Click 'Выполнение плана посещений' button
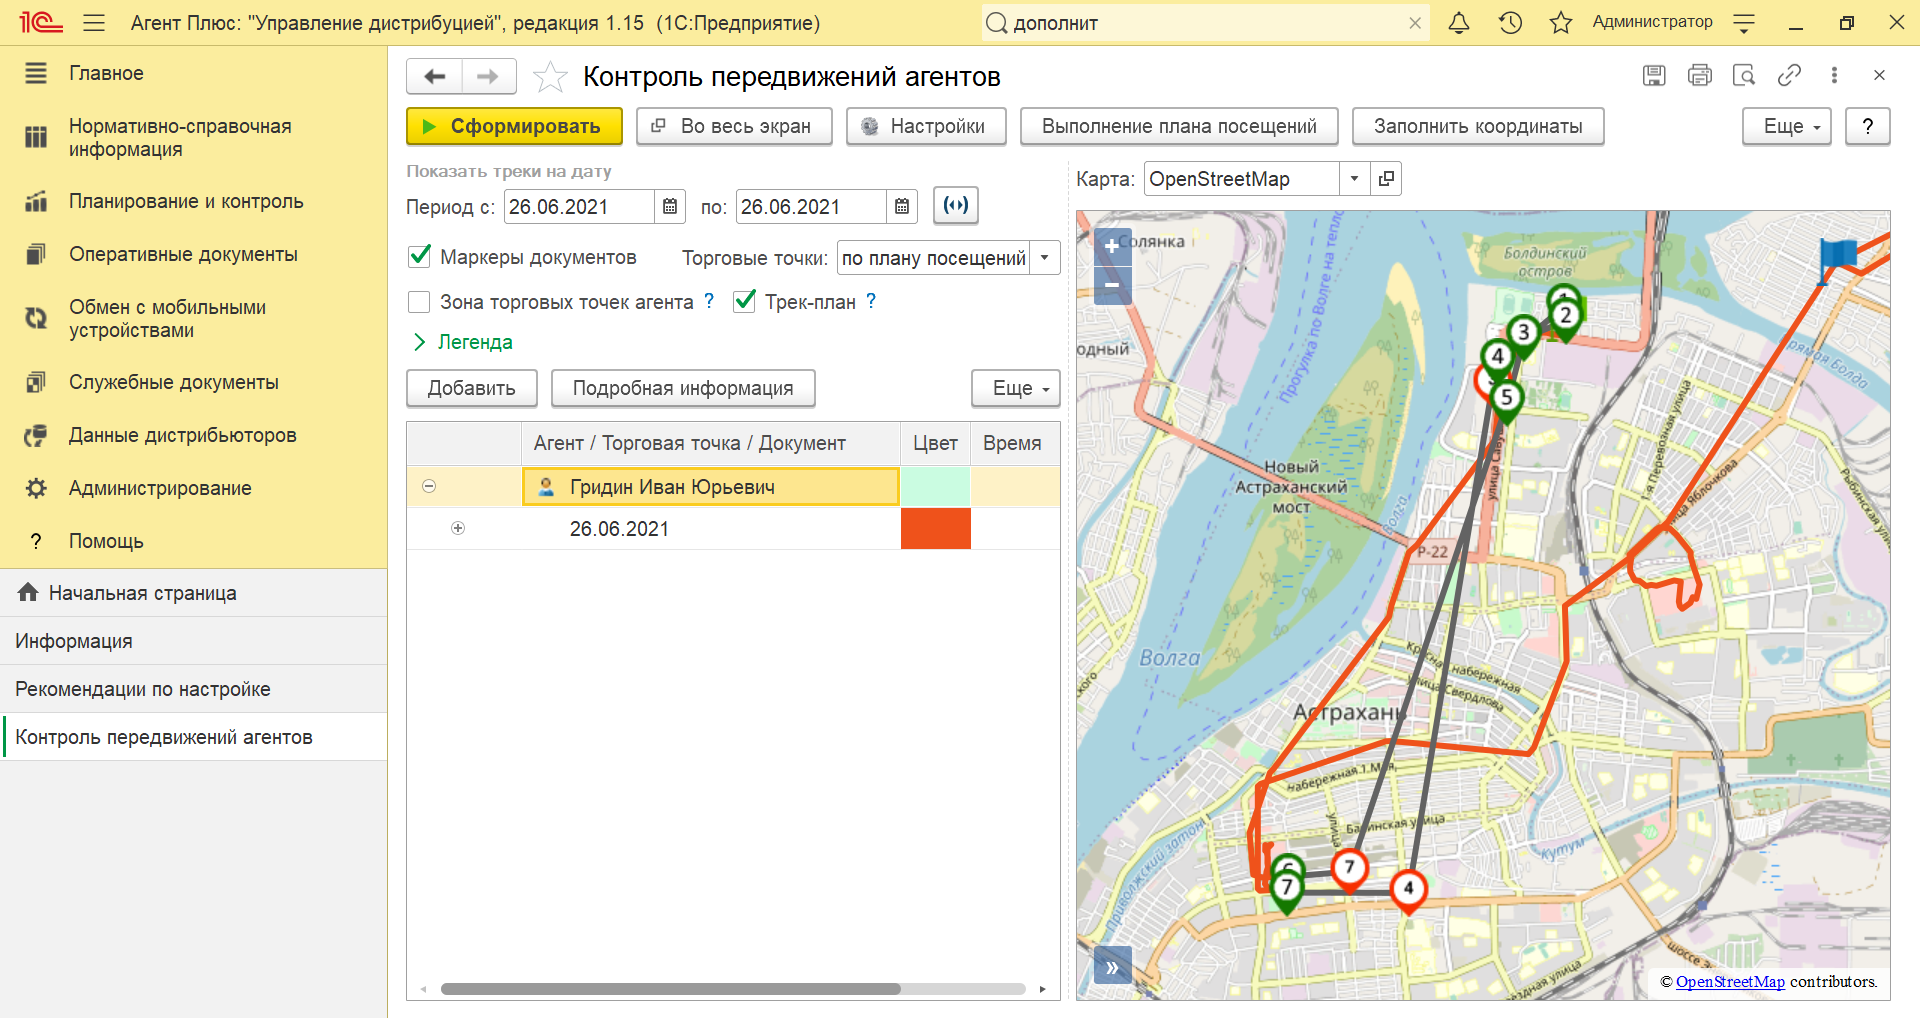This screenshot has height=1018, width=1920. click(x=1179, y=126)
